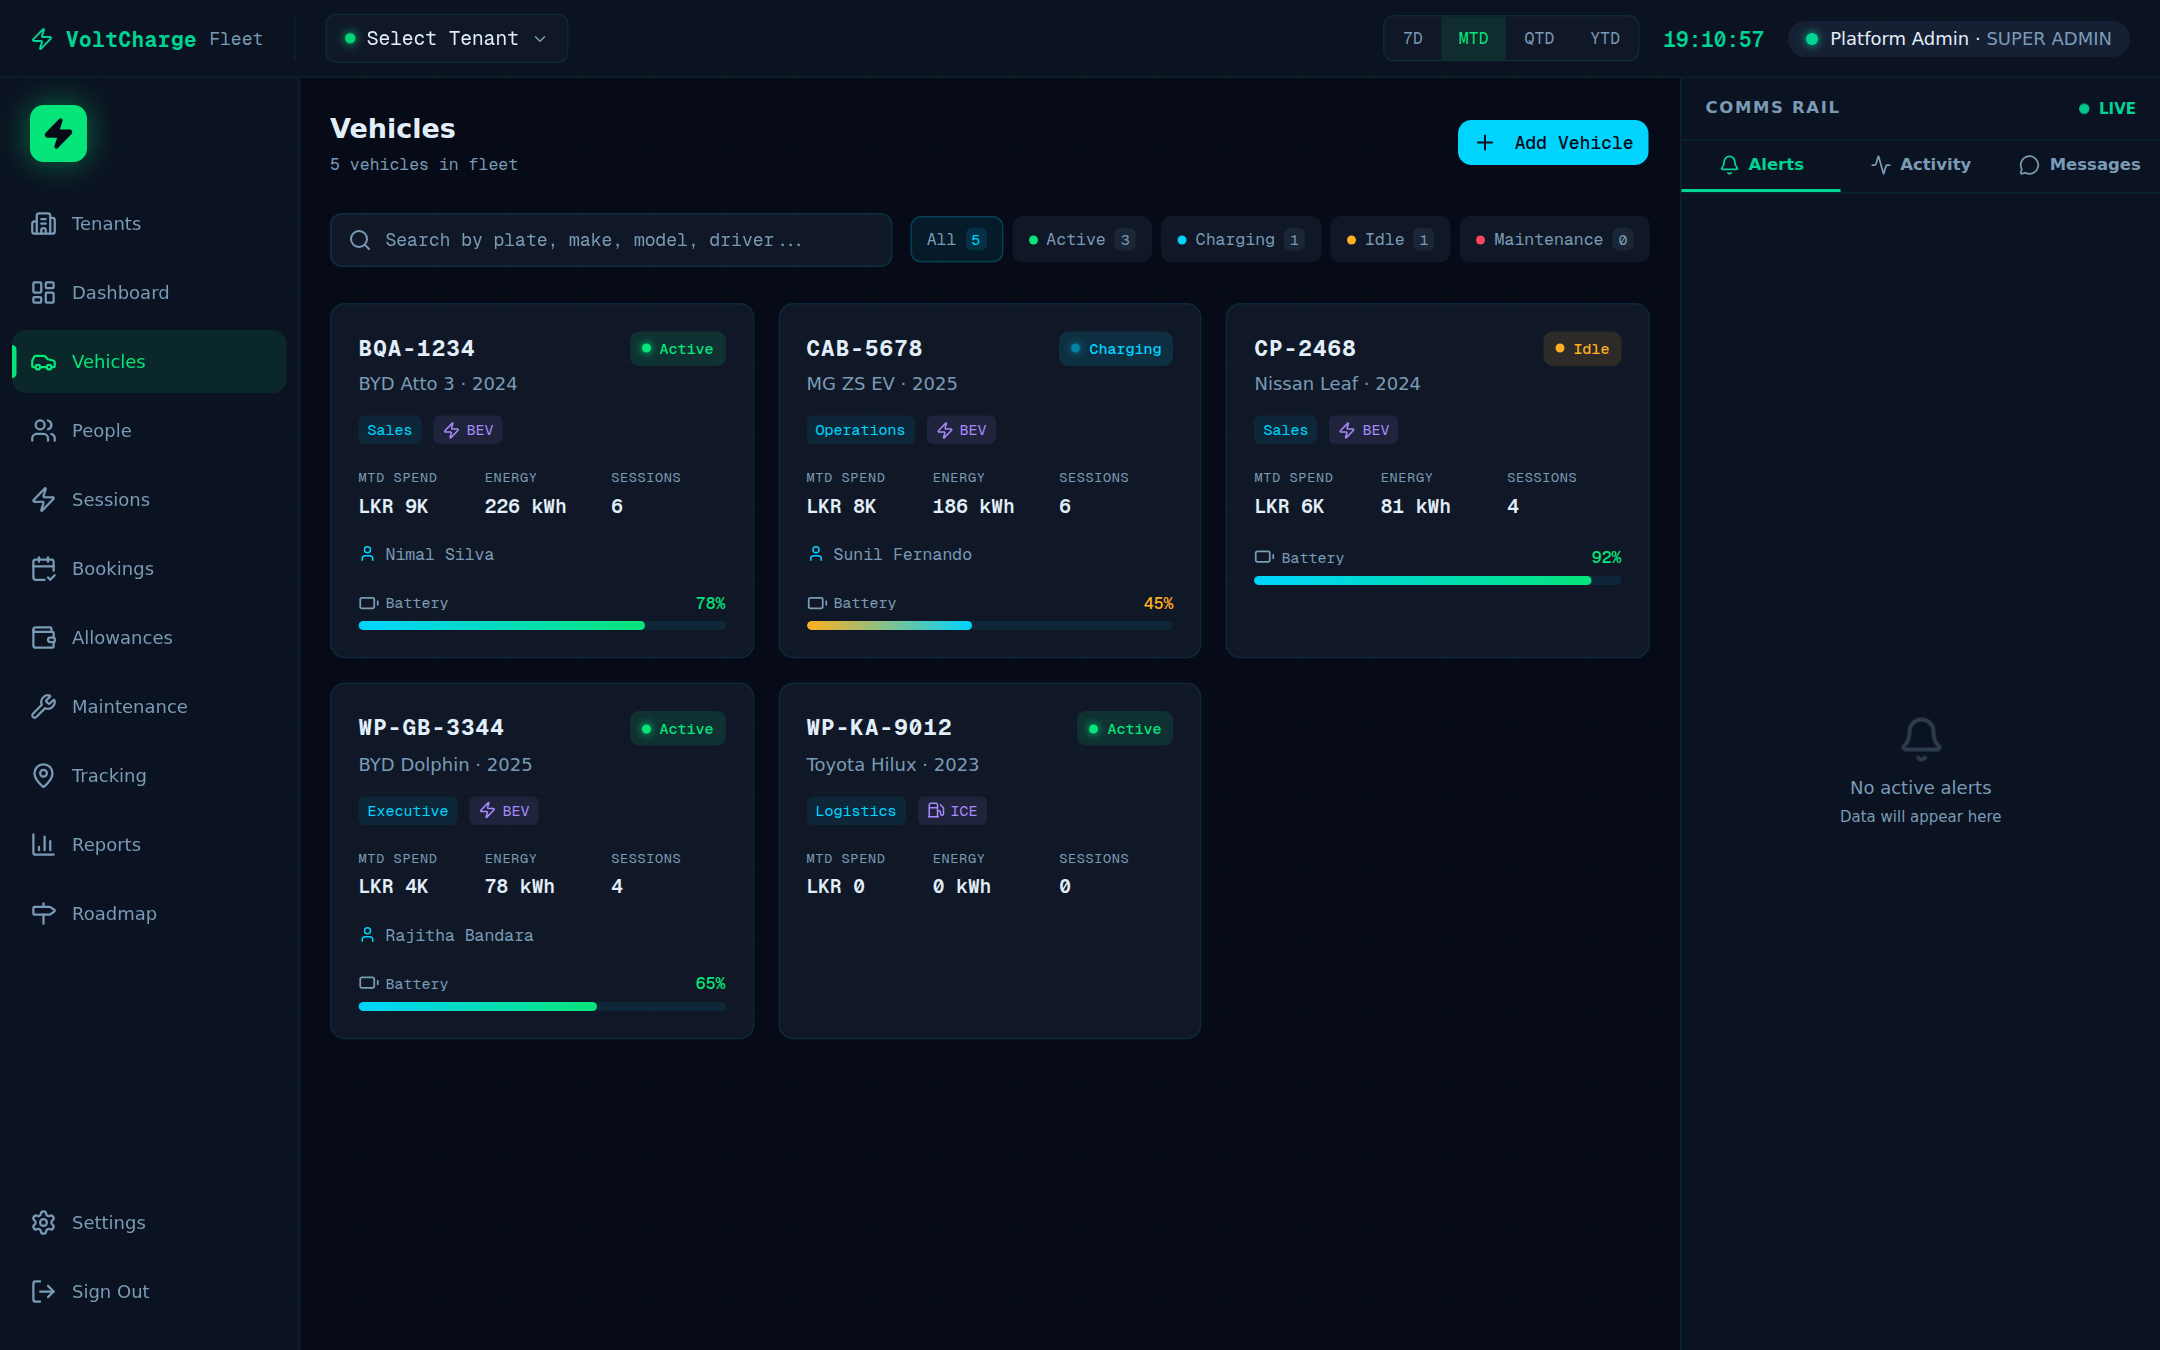
Task: Click the BQA-1234 battery progress bar
Action: [x=541, y=625]
